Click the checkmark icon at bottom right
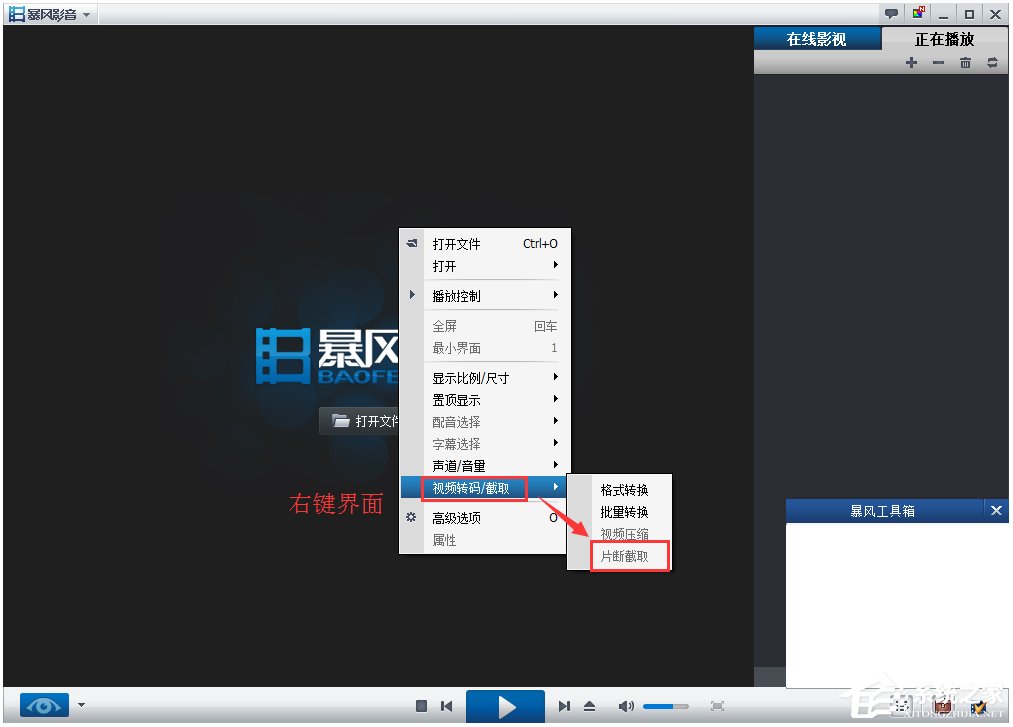The height and width of the screenshot is (727, 1013). tap(978, 707)
